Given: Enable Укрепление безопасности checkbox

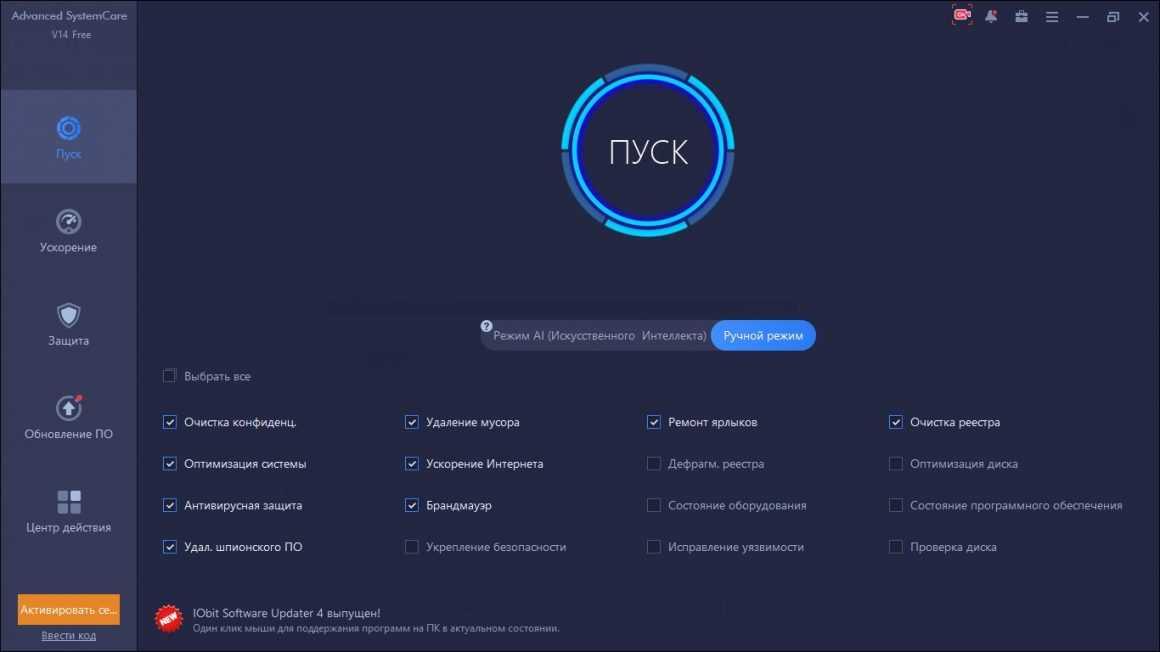Looking at the screenshot, I should pyautogui.click(x=411, y=547).
